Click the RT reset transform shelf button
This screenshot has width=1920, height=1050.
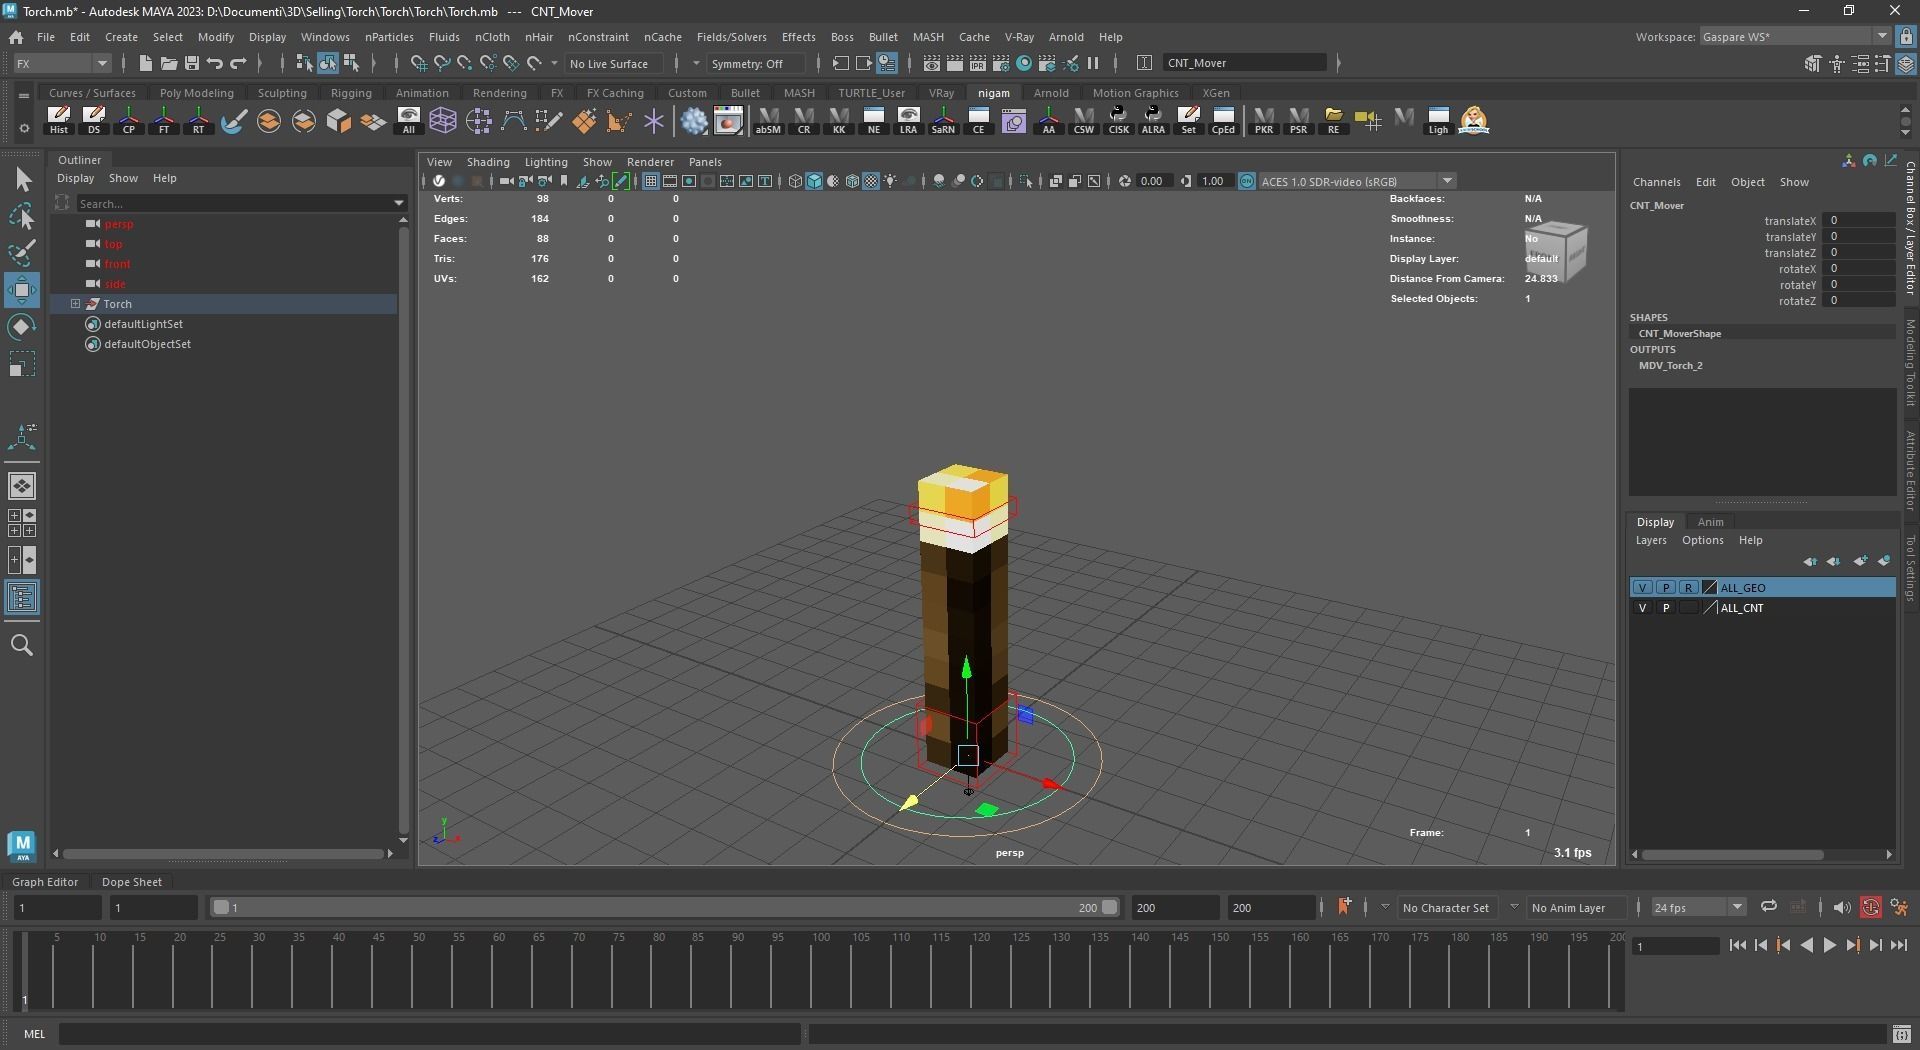click(x=199, y=121)
